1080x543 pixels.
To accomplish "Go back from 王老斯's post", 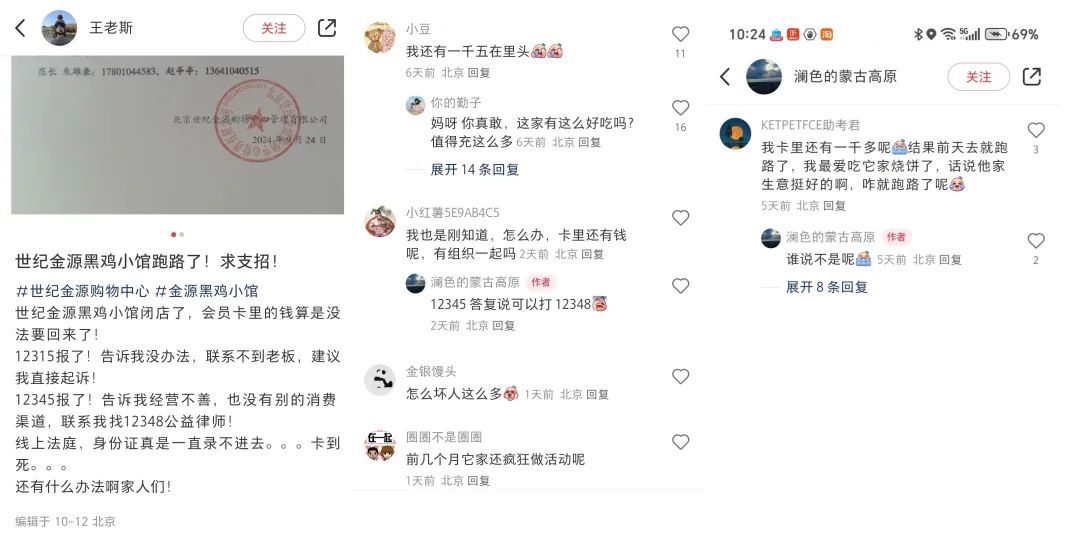I will pos(21,28).
